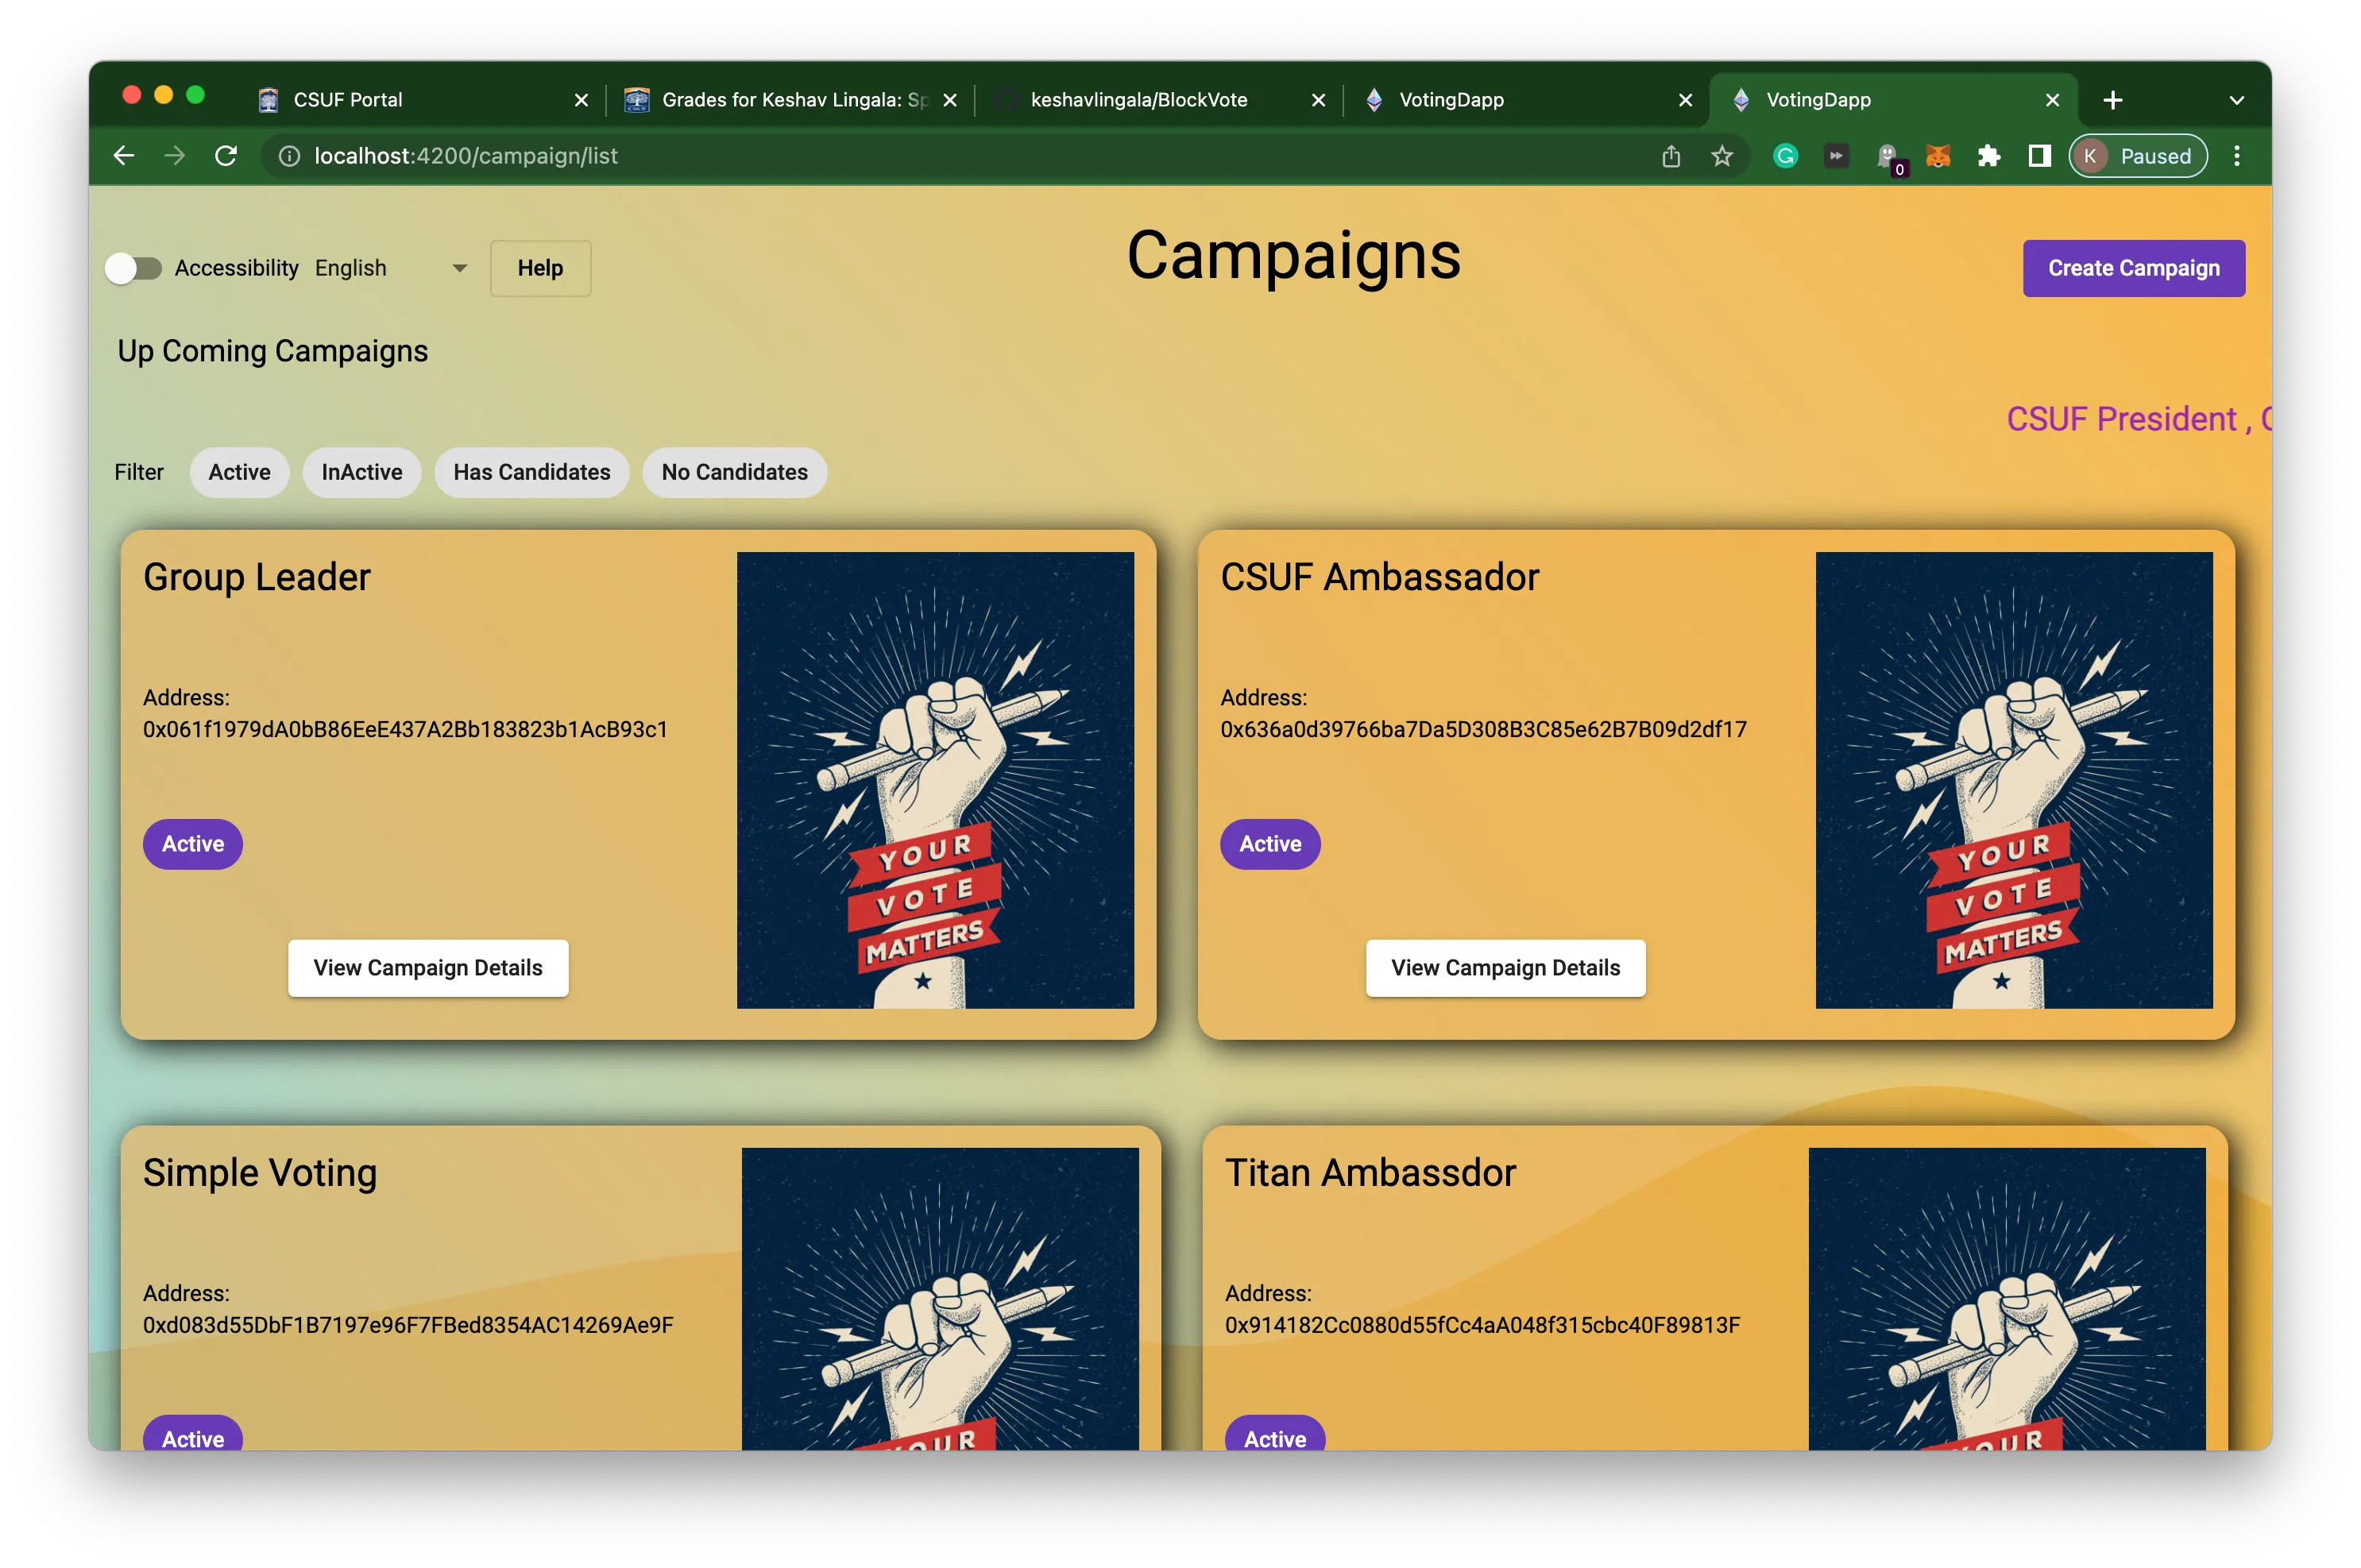Share this page via share icon
Screen dimensions: 2361x1568
tap(1671, 156)
